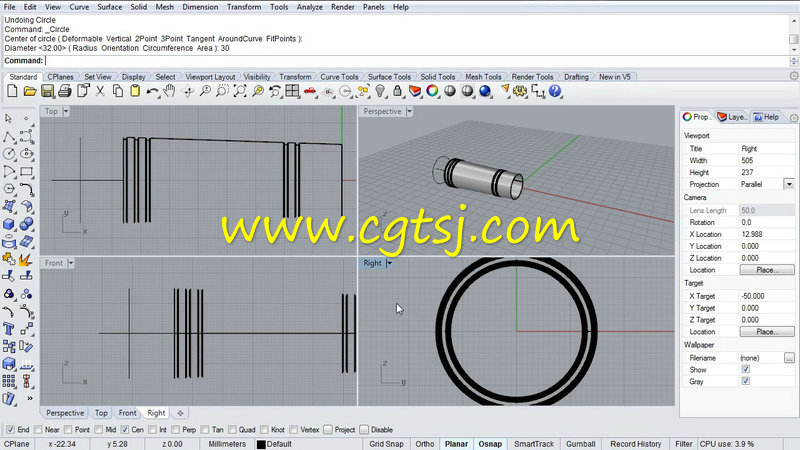Screen dimensions: 800x450
Task: Open the Surface menu
Action: pos(110,7)
